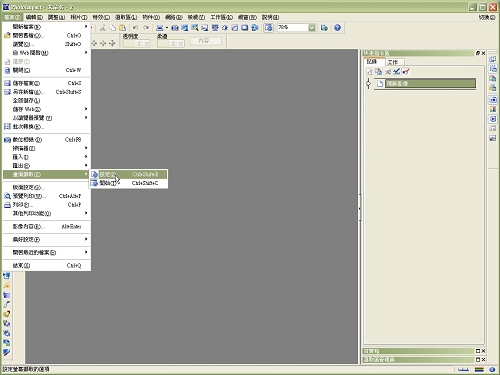
Task: Click the digital camera toolbar icon
Action: pos(175,28)
